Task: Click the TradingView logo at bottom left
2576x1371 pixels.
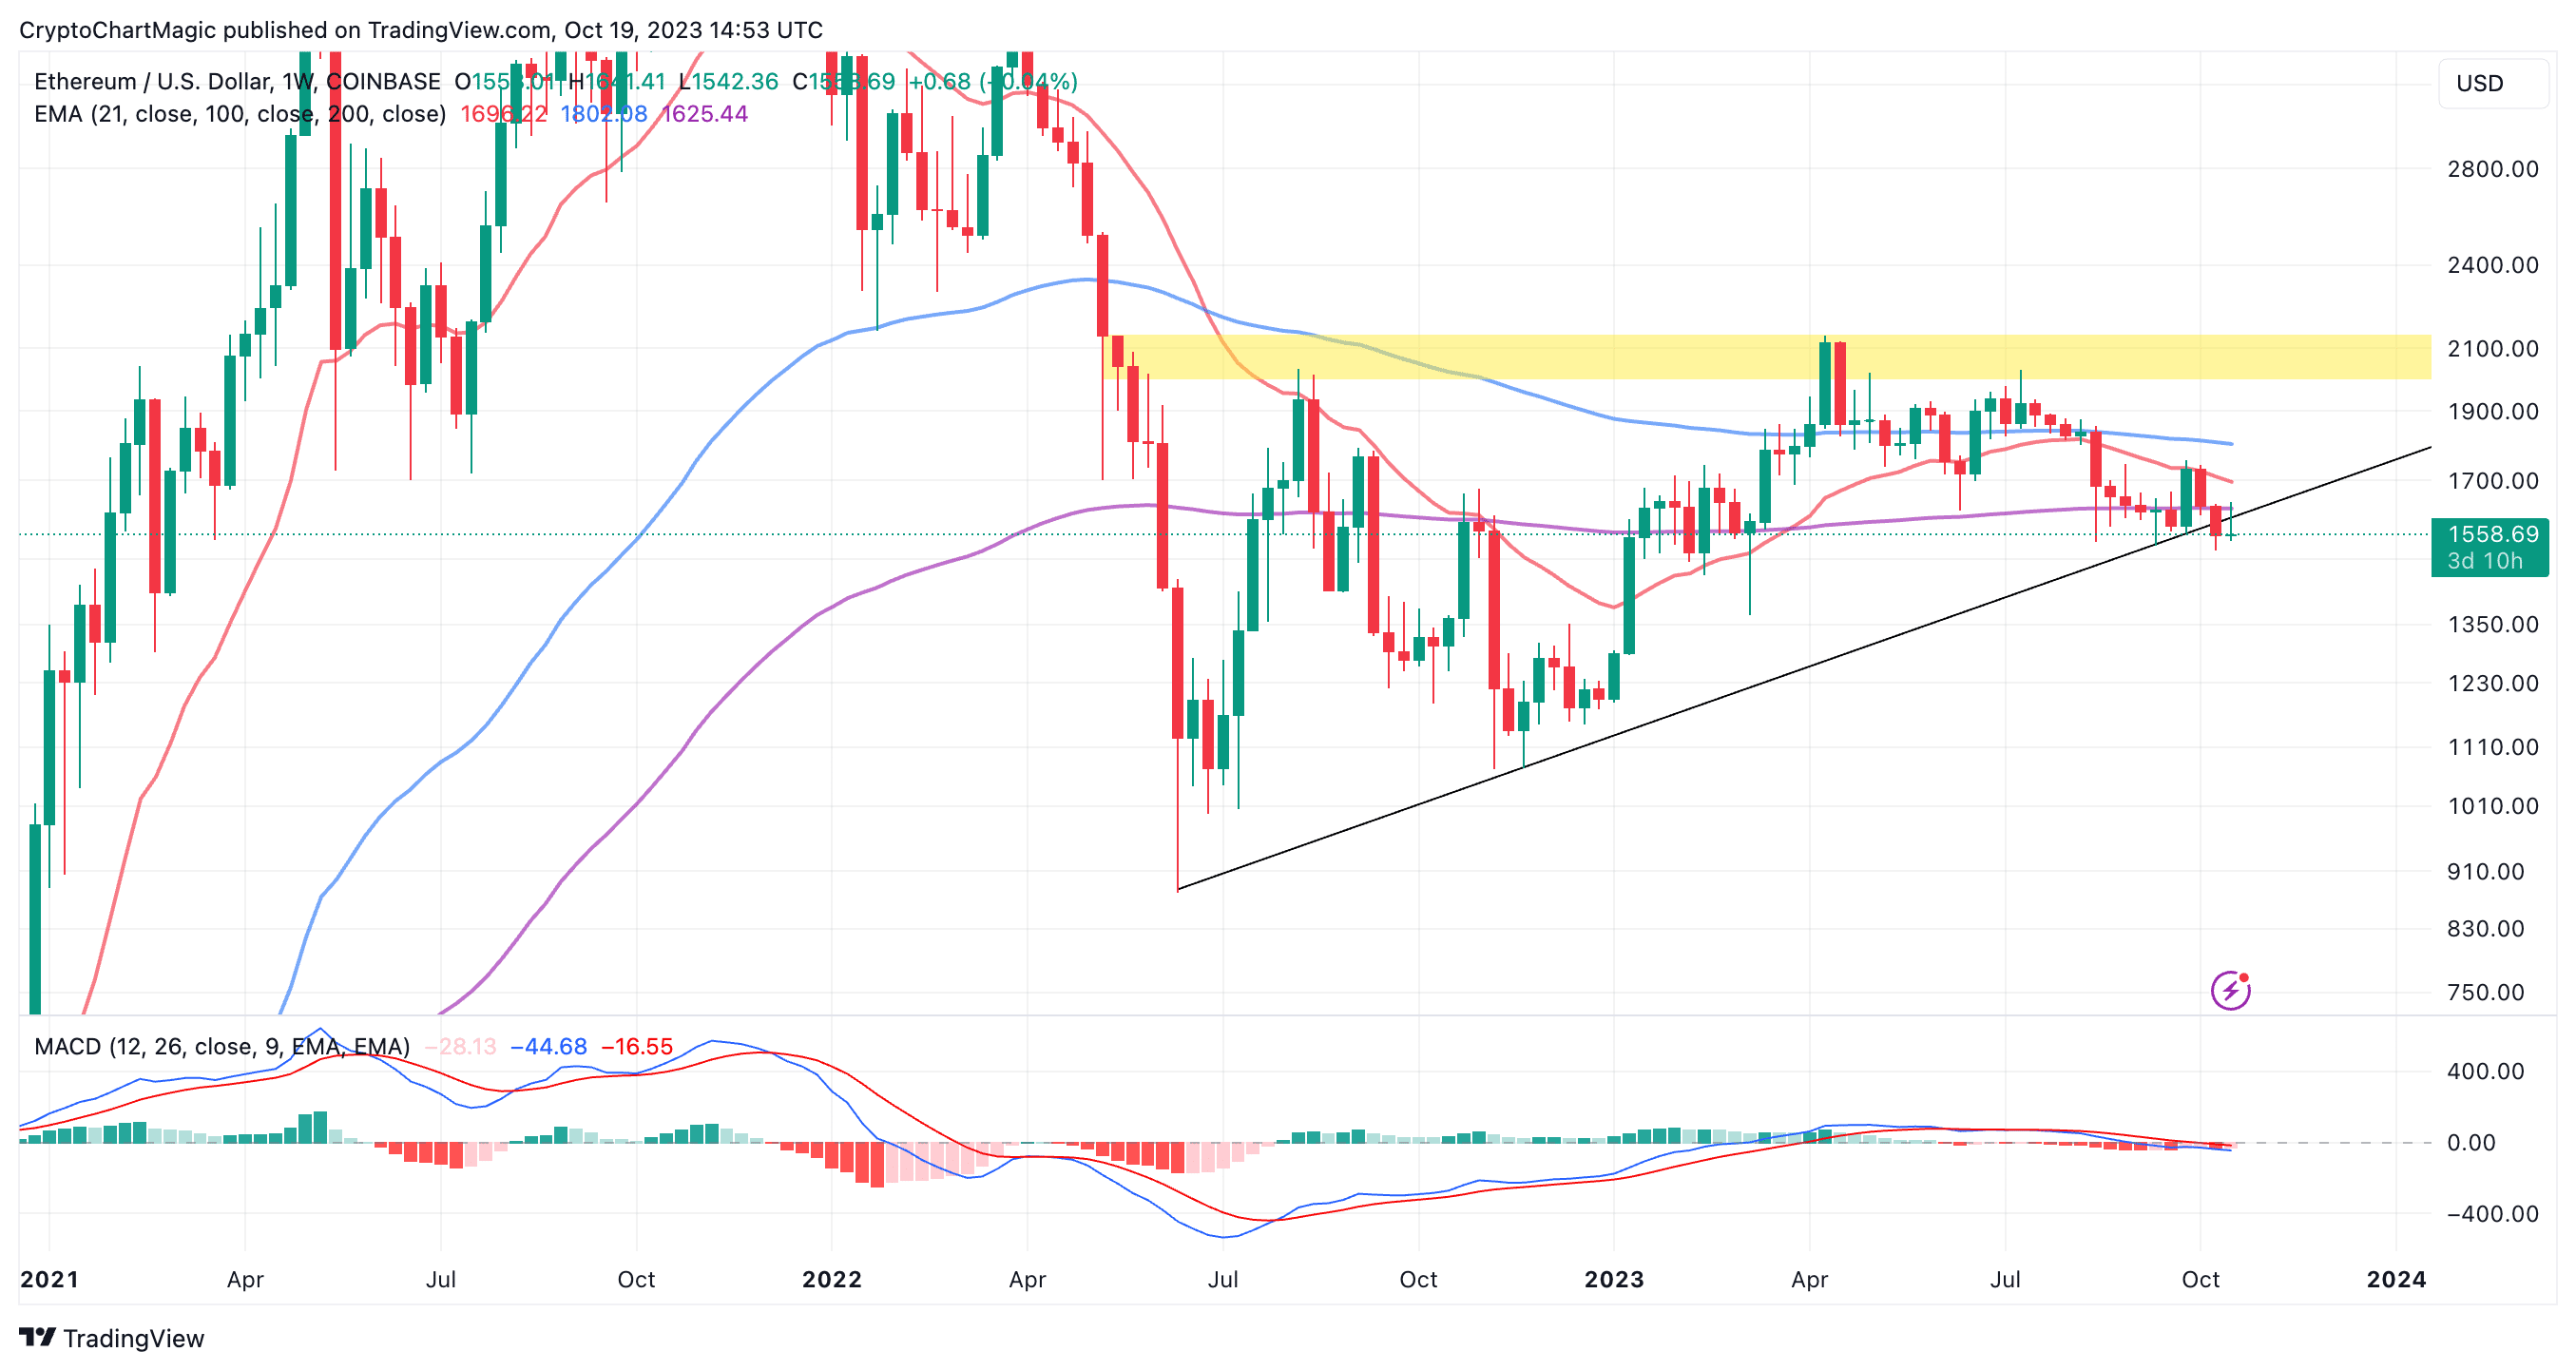Action: pos(111,1338)
